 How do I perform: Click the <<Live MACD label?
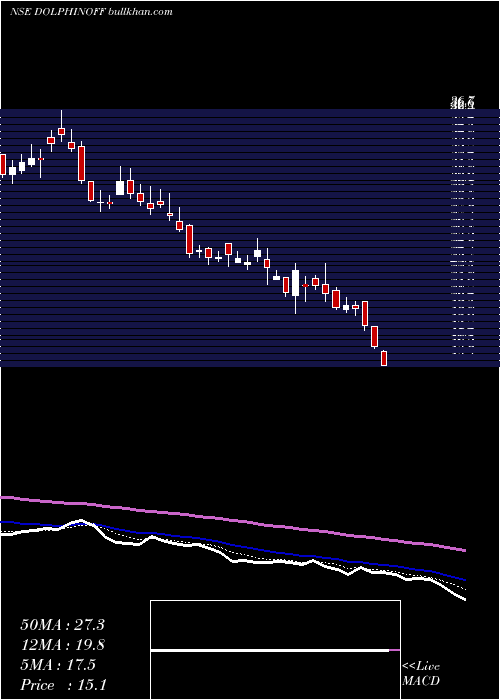(421, 673)
